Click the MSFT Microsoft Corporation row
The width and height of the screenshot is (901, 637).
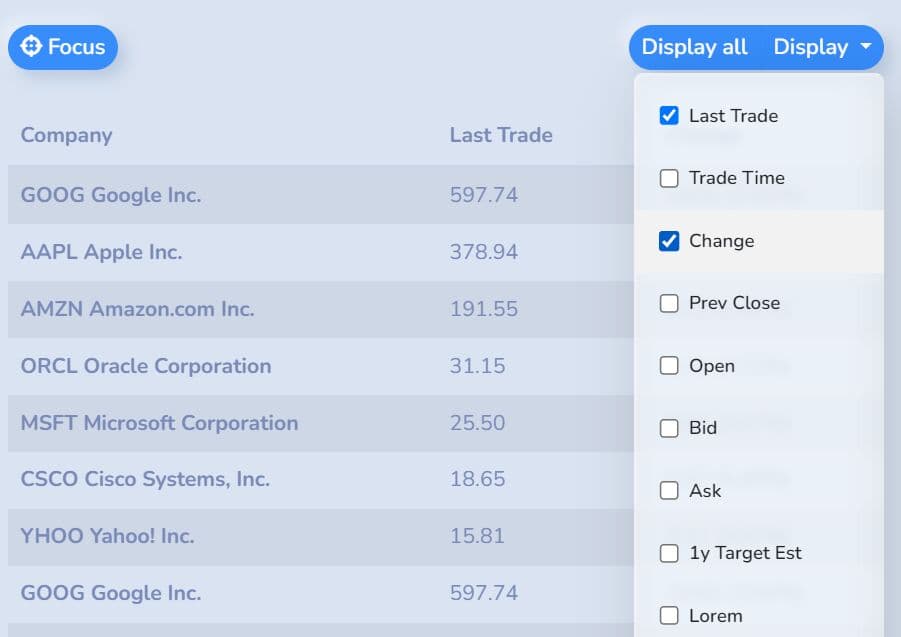[x=159, y=423]
